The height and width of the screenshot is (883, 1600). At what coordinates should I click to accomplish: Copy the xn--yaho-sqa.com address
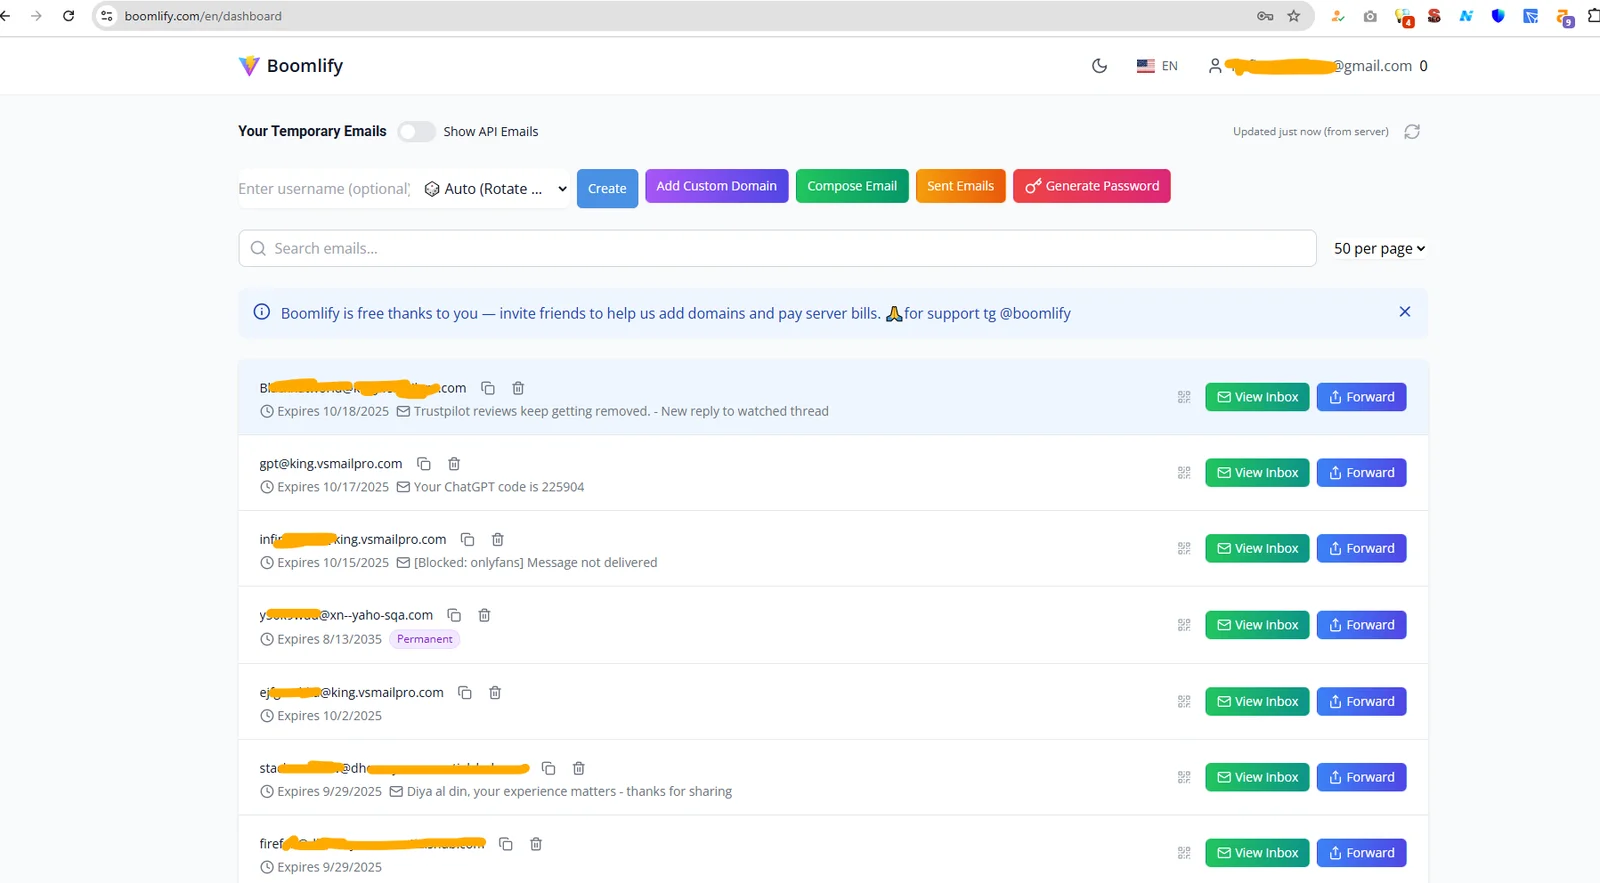pos(454,615)
